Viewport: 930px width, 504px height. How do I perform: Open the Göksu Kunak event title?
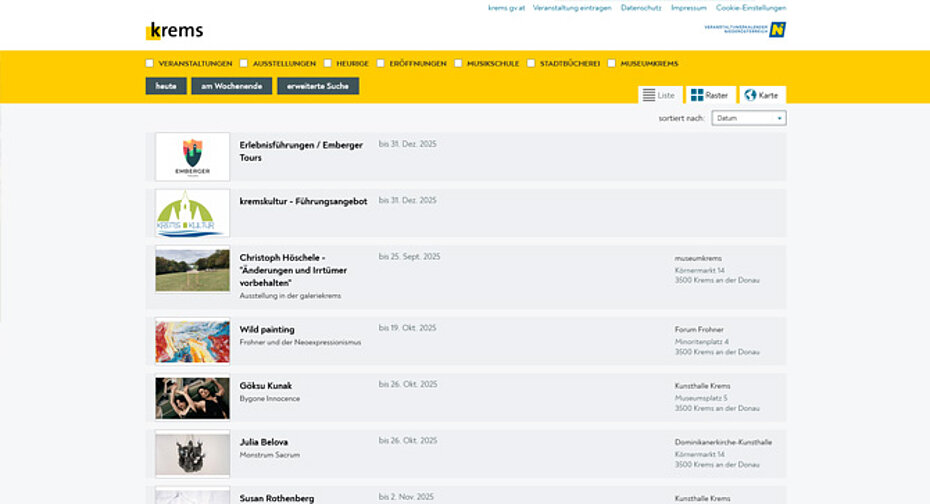coord(266,386)
